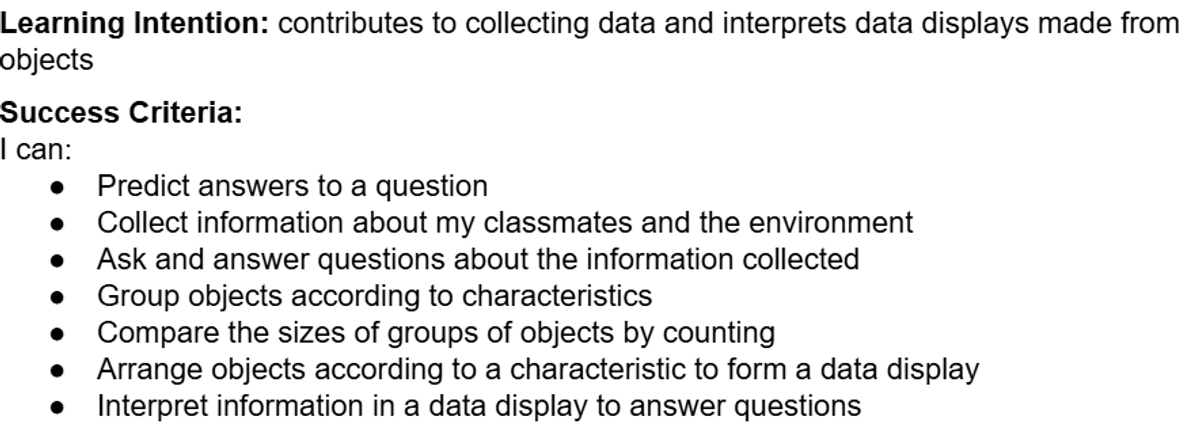Click "Ask and answer questions" bullet text
Screen dimensions: 1200x433
(477, 260)
